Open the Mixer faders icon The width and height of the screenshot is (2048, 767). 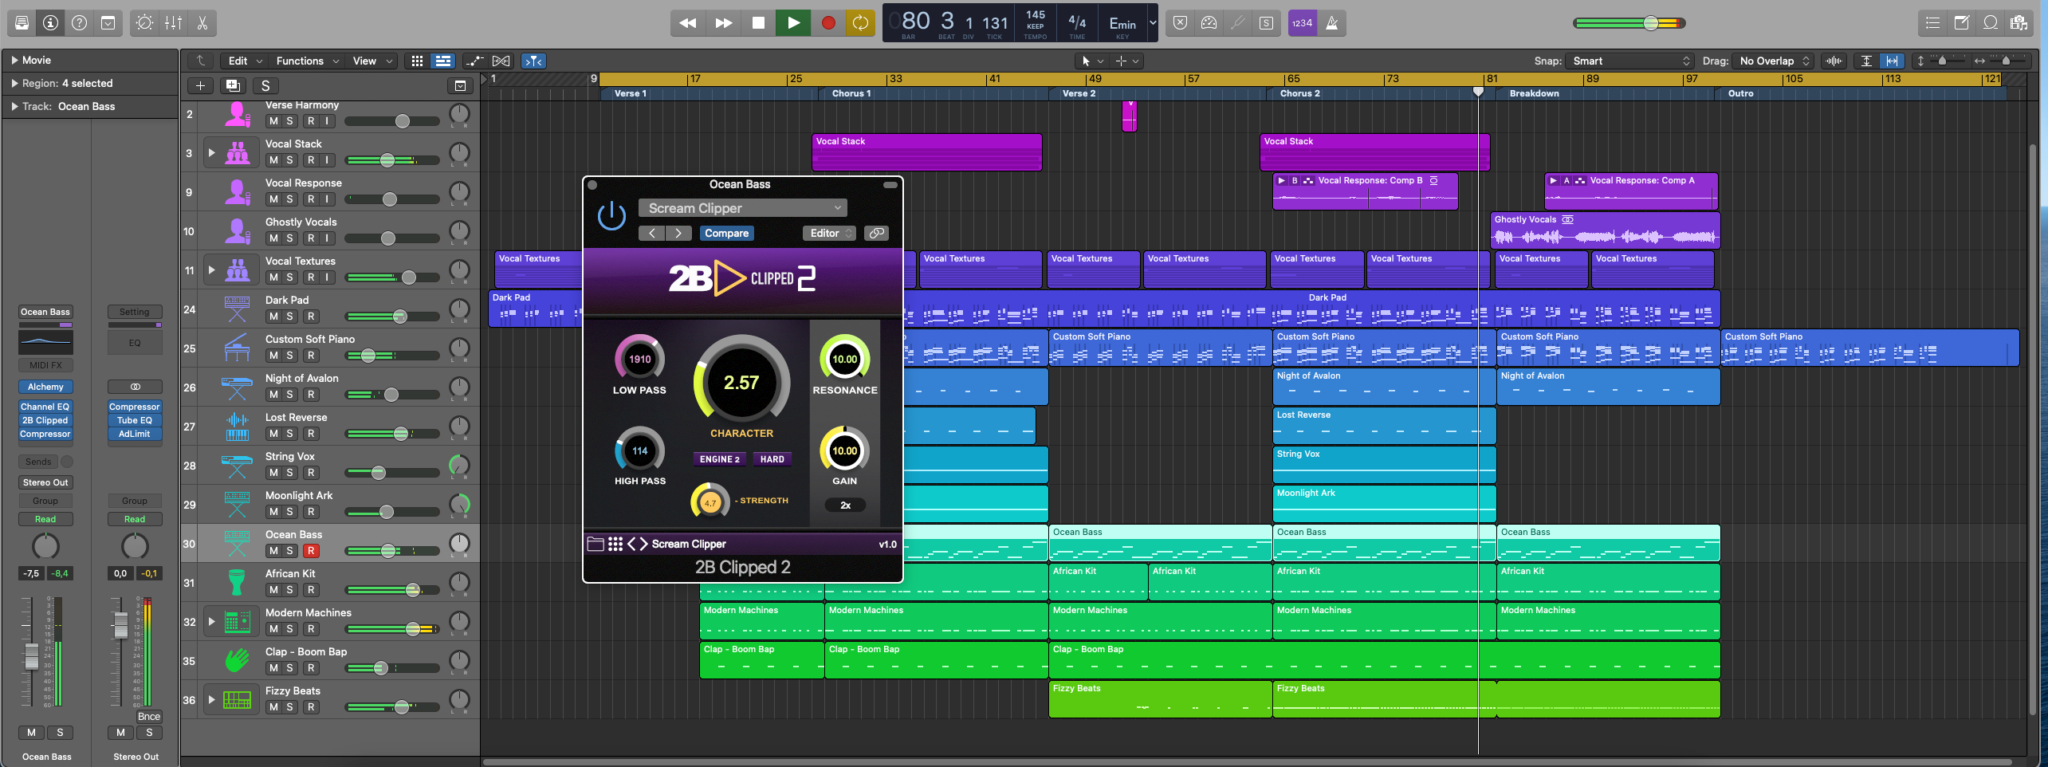[173, 23]
